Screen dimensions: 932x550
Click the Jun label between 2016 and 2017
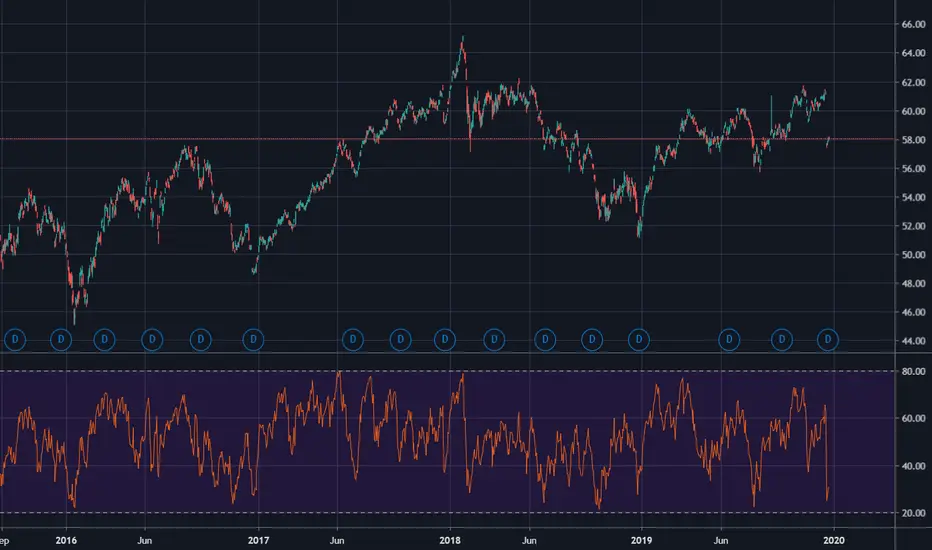144,540
